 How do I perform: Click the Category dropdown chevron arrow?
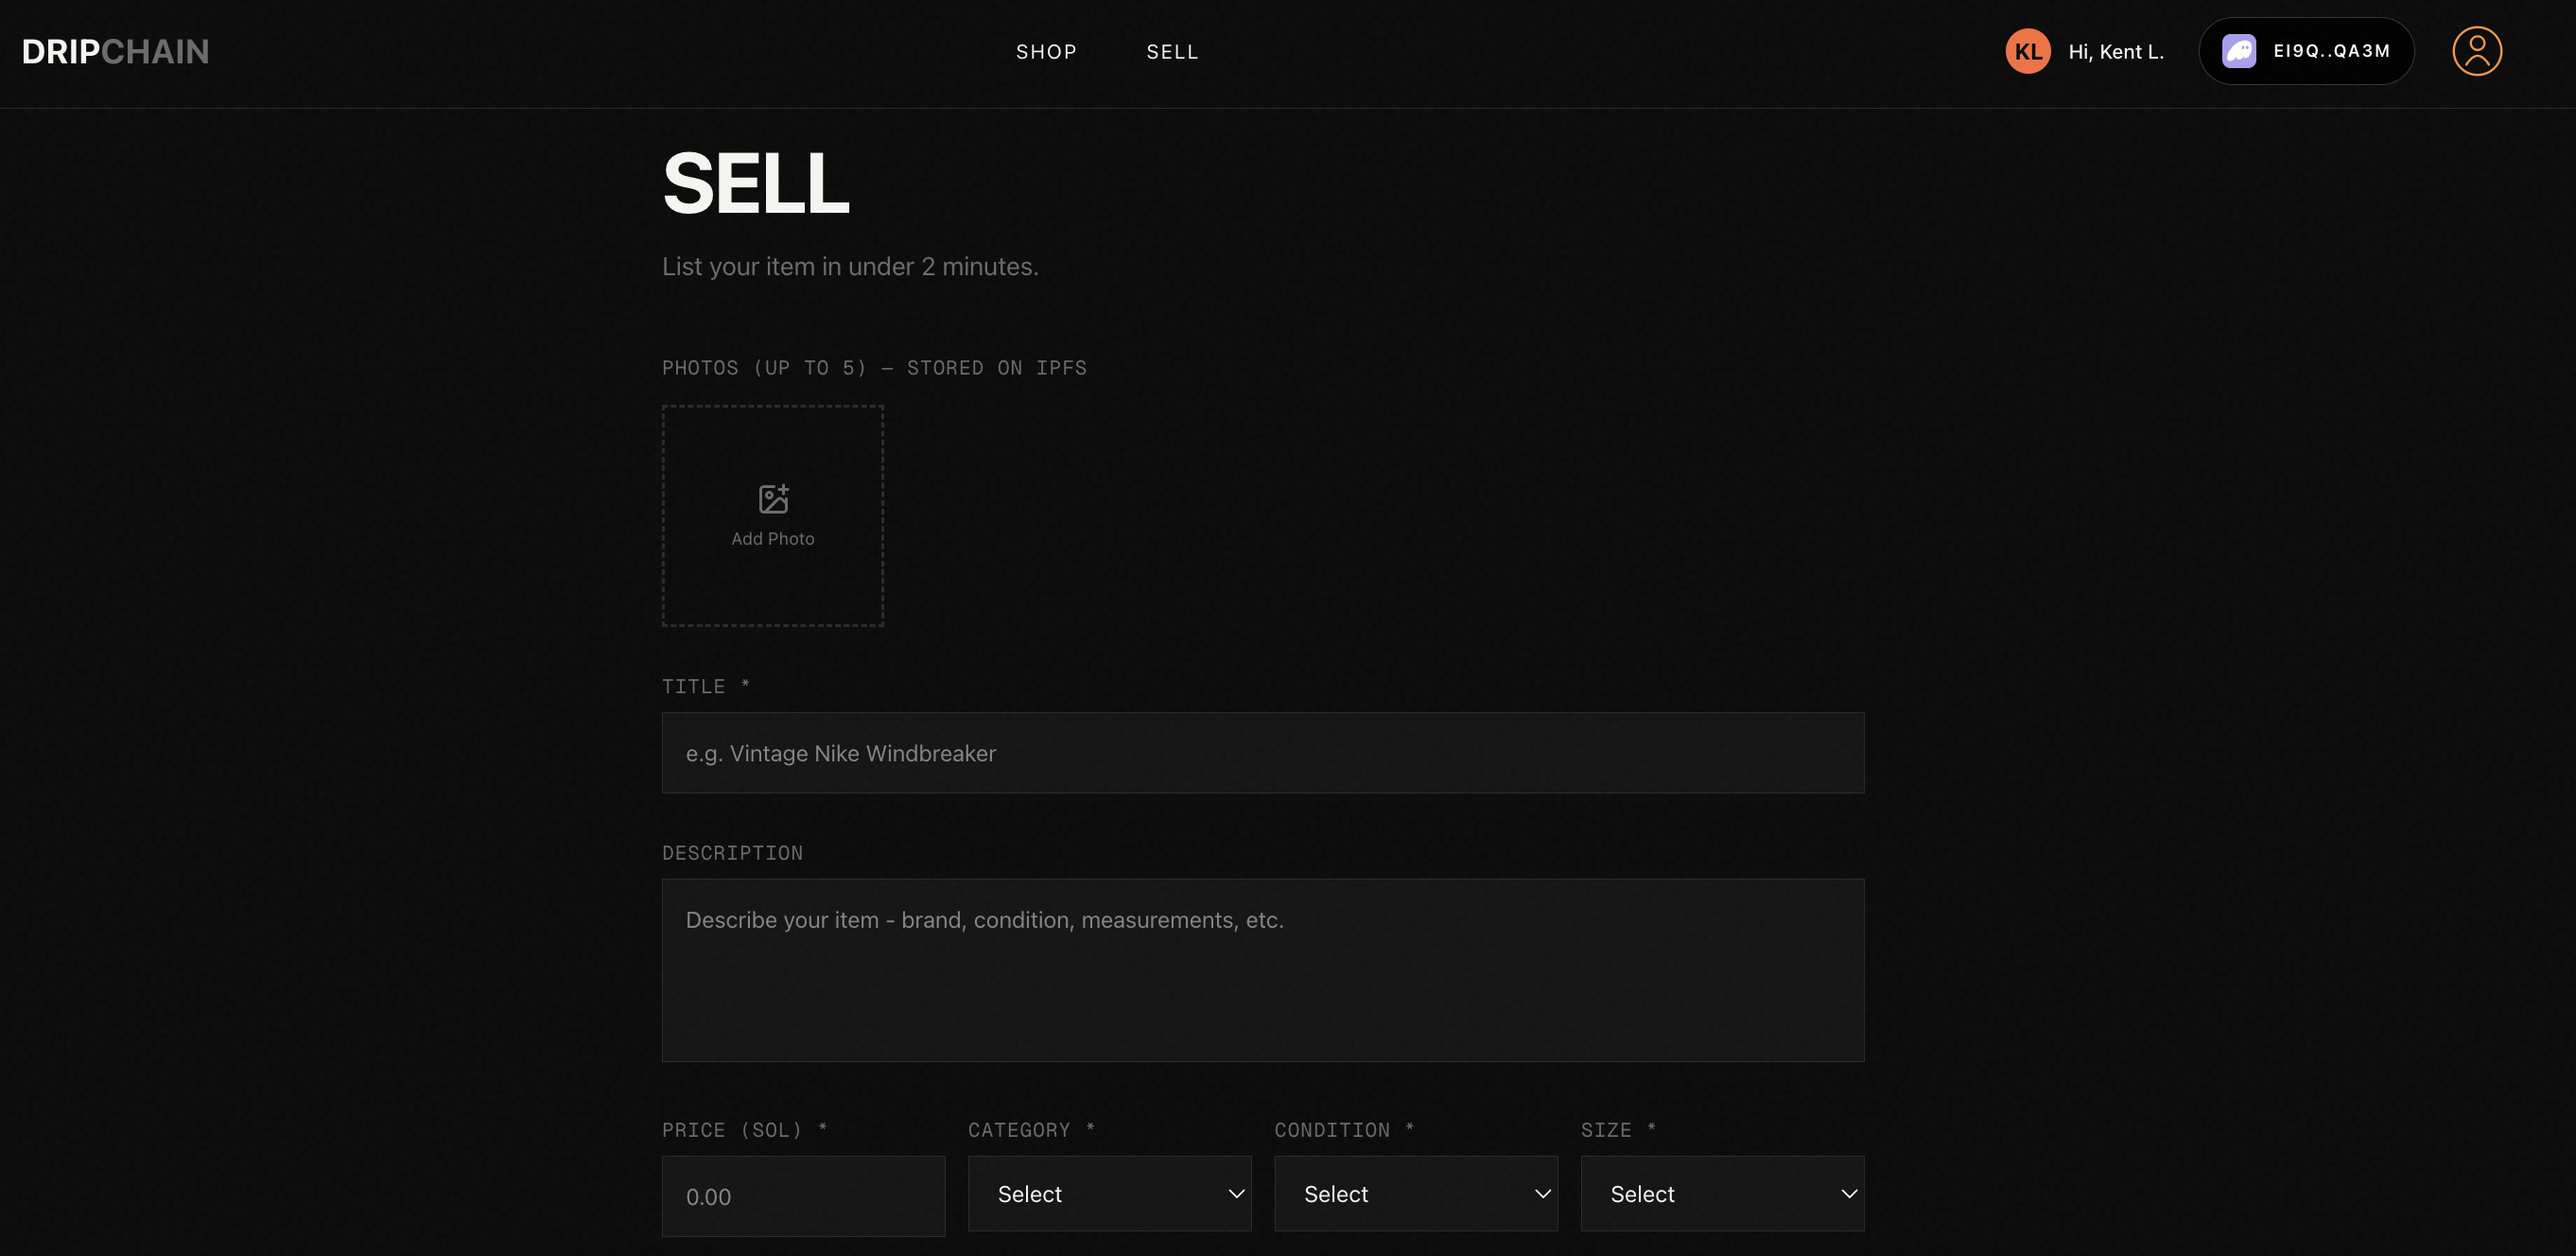1236,1194
